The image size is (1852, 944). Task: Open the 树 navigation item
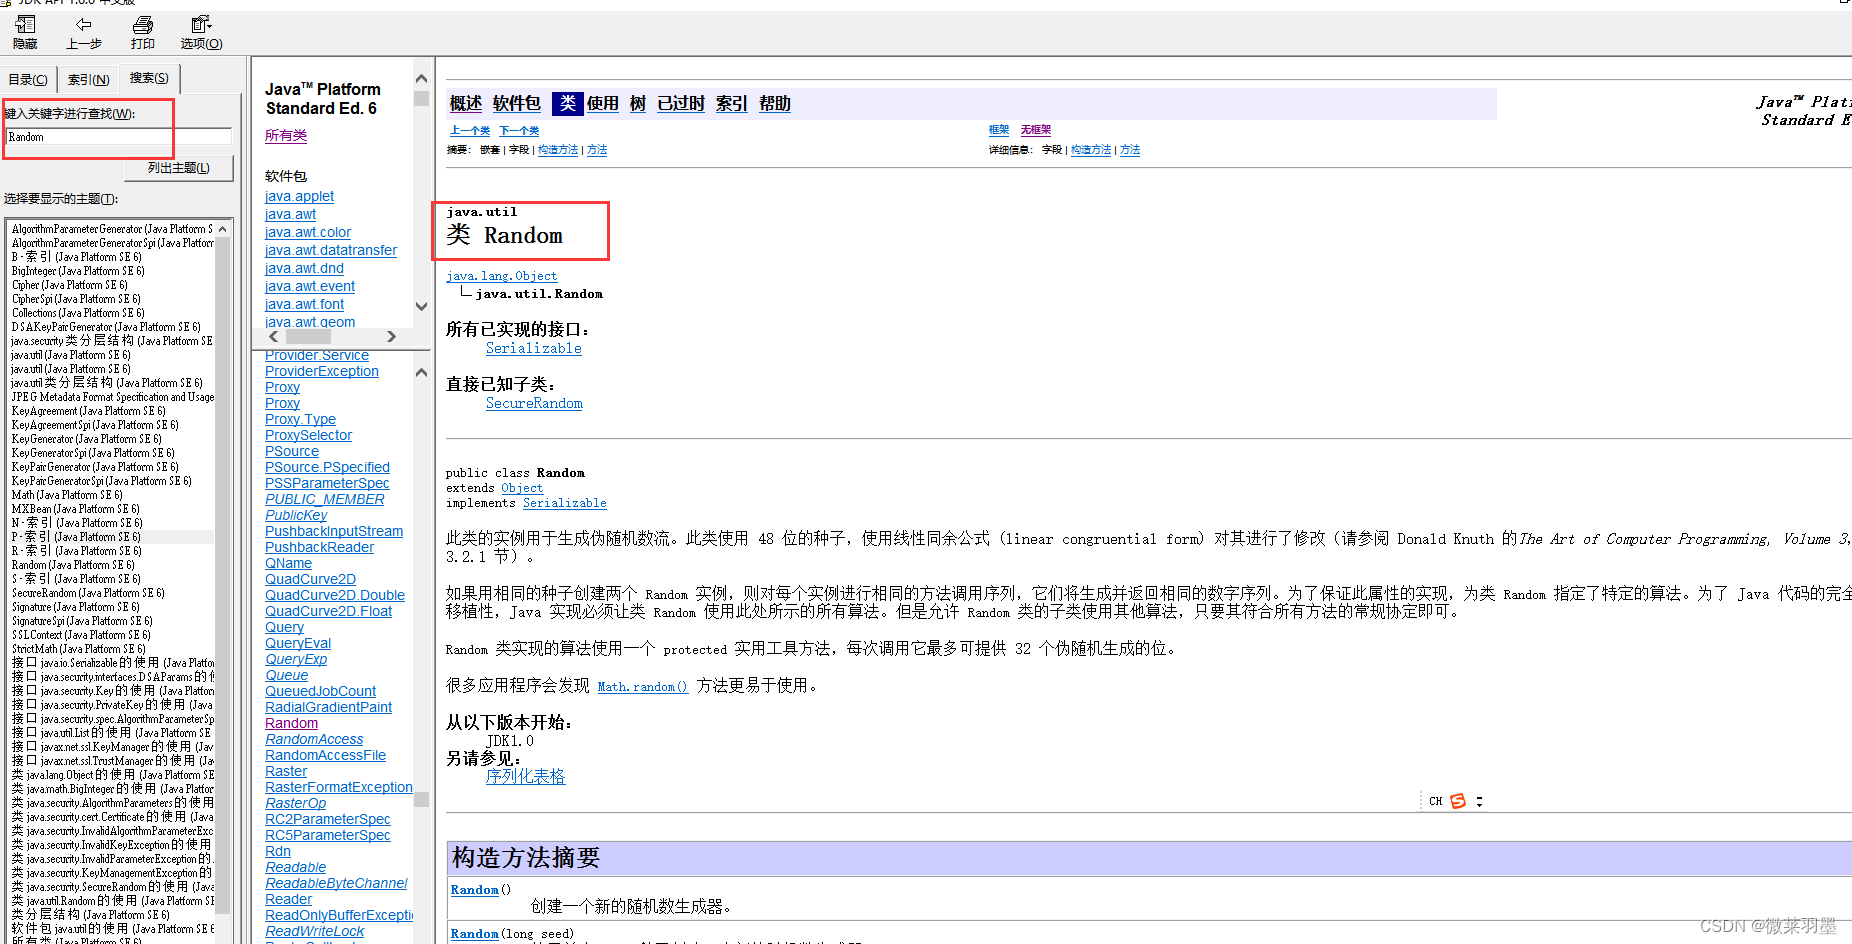coord(638,103)
